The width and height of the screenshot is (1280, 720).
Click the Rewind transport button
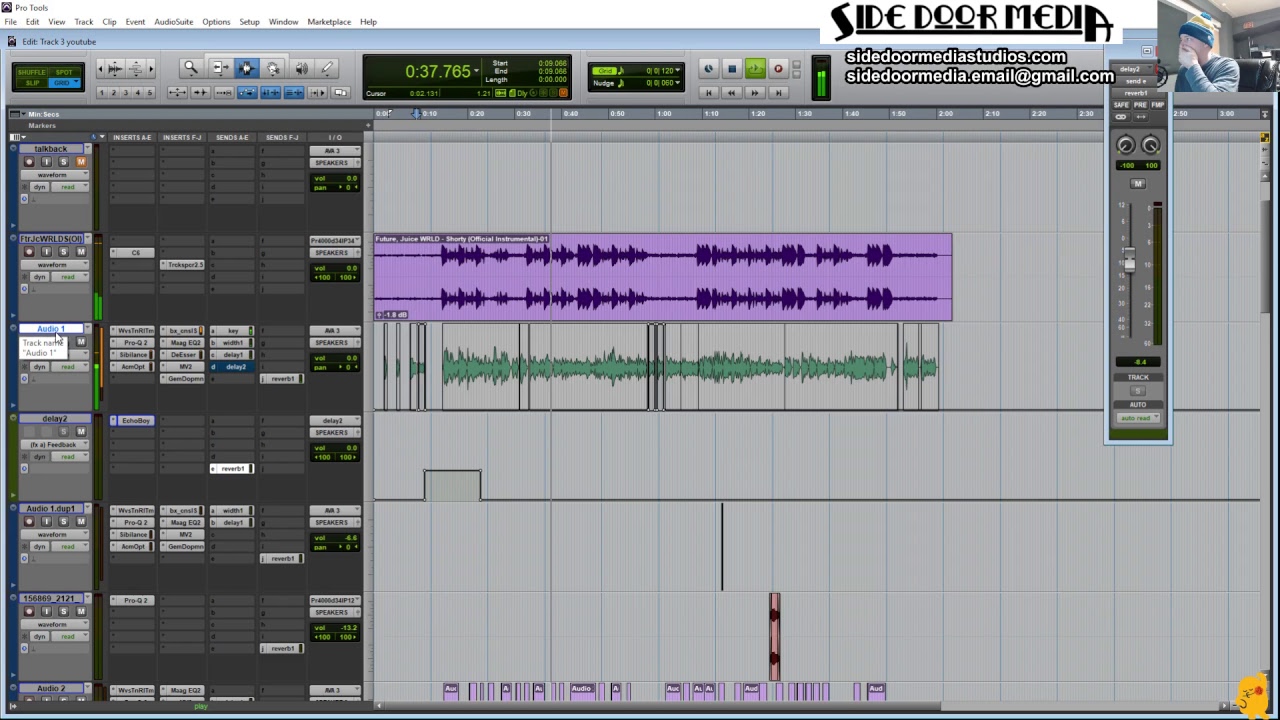(732, 92)
